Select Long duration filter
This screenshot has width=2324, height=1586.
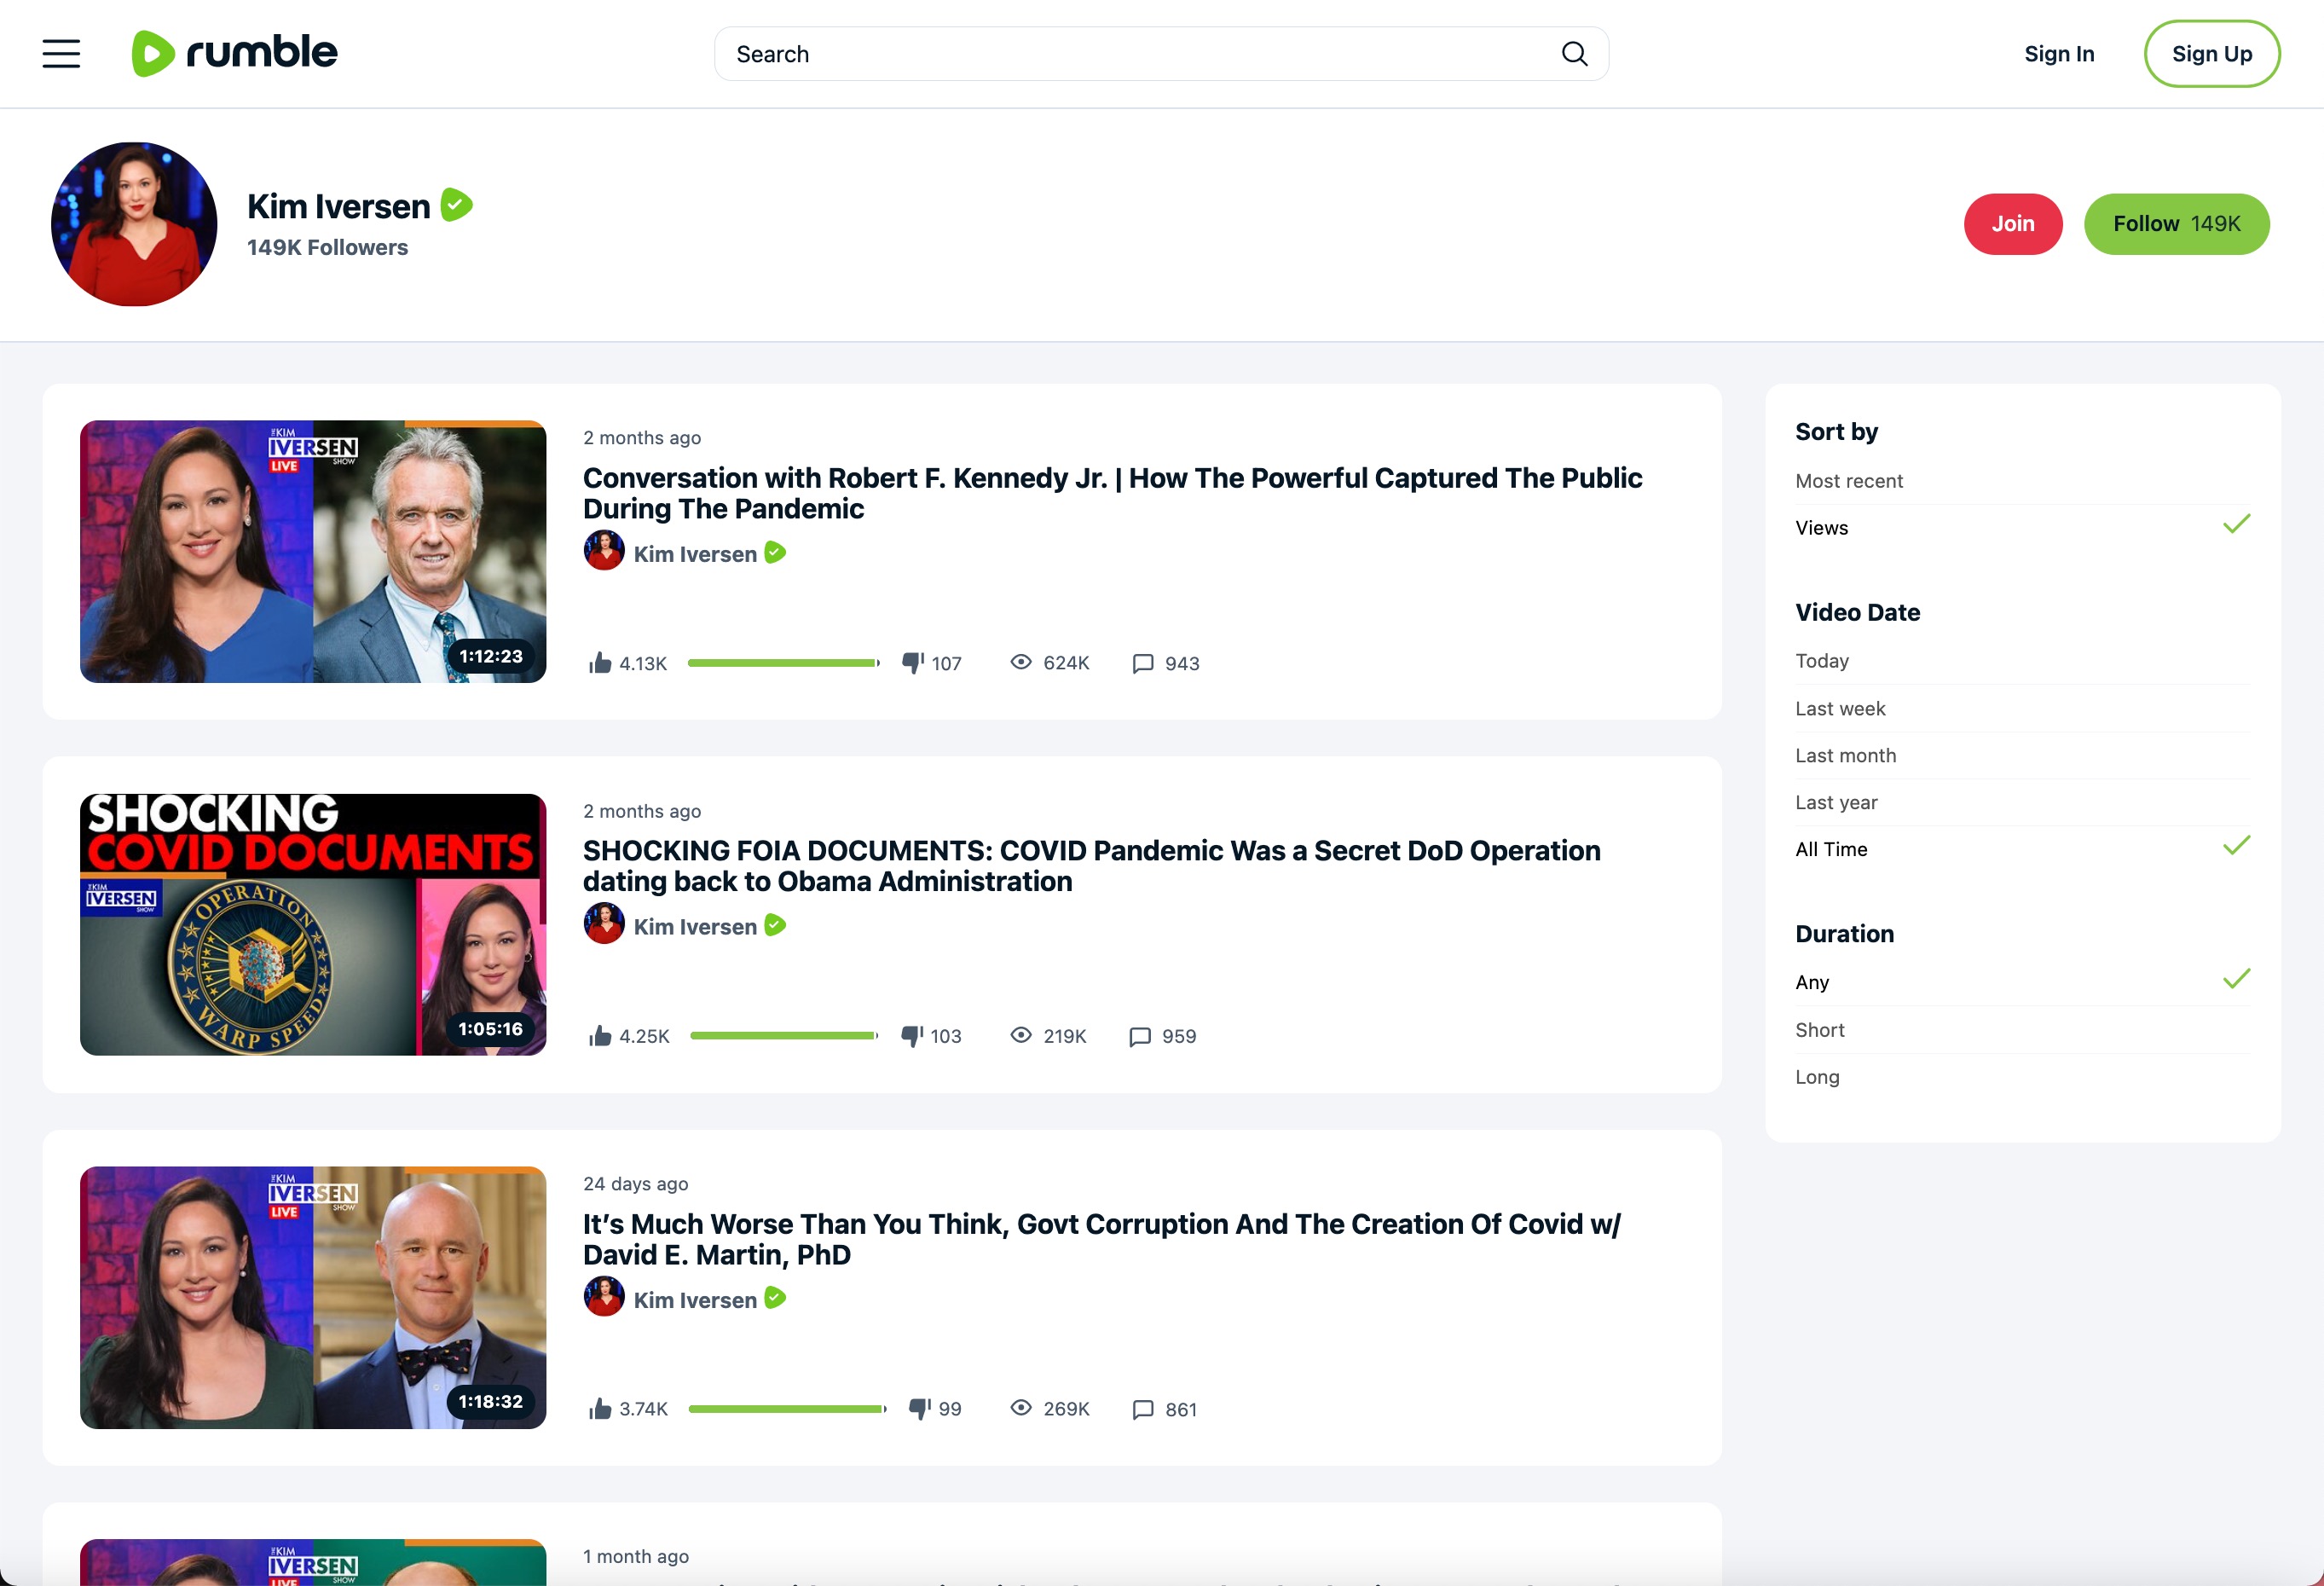coord(1816,1077)
